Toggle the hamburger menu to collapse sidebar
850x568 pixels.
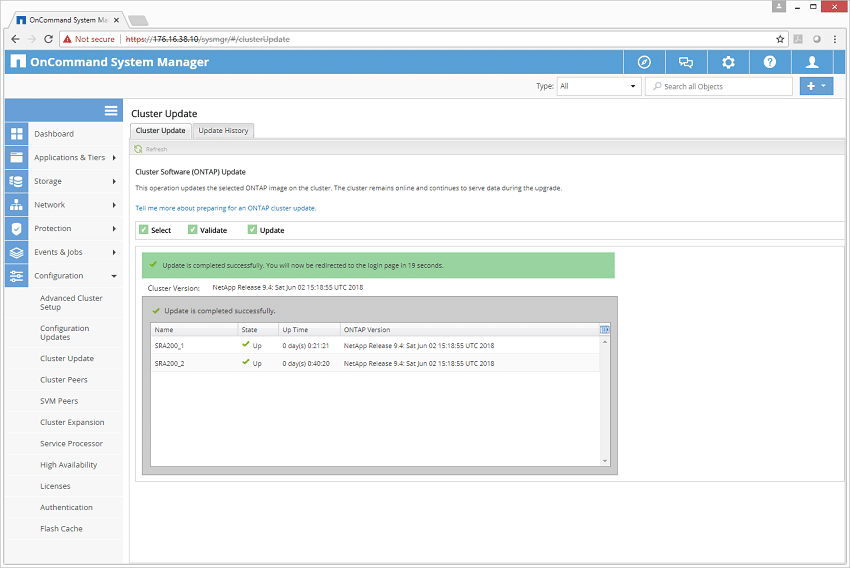click(x=111, y=111)
